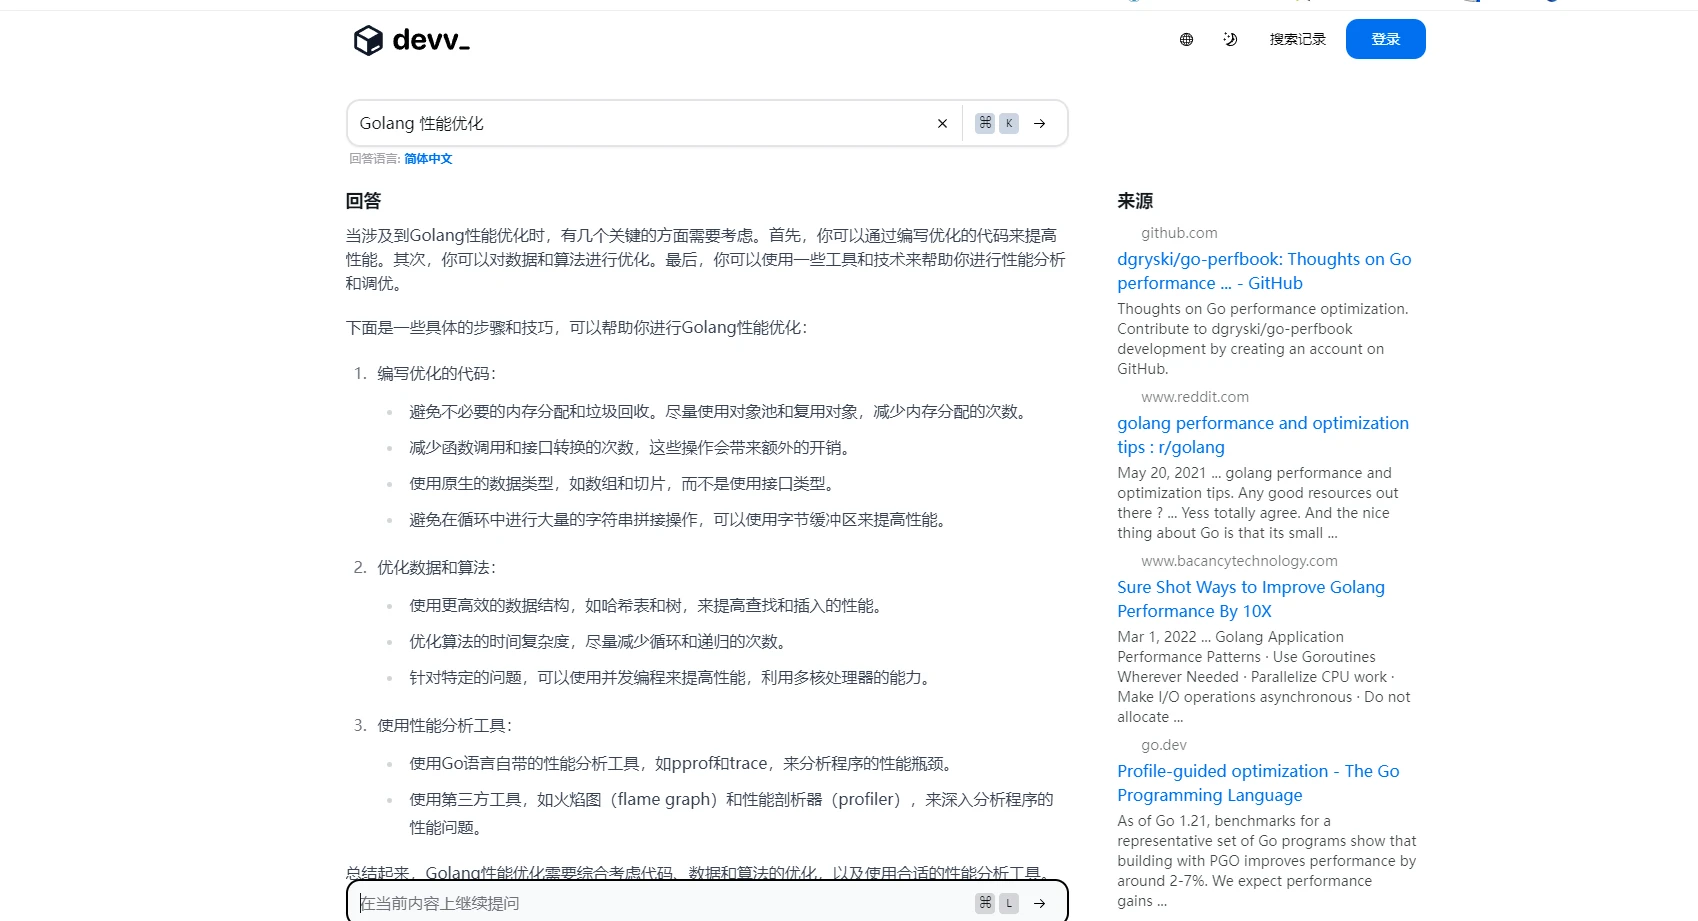This screenshot has height=921, width=1698.
Task: Open 搜索记录 search history
Action: pos(1297,40)
